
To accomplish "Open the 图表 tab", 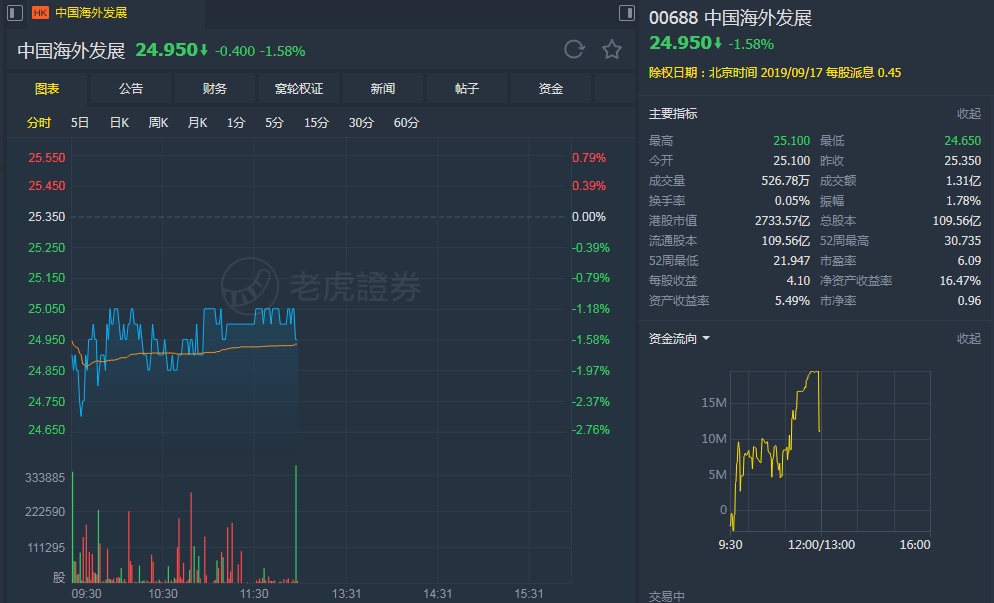I will [x=47, y=89].
